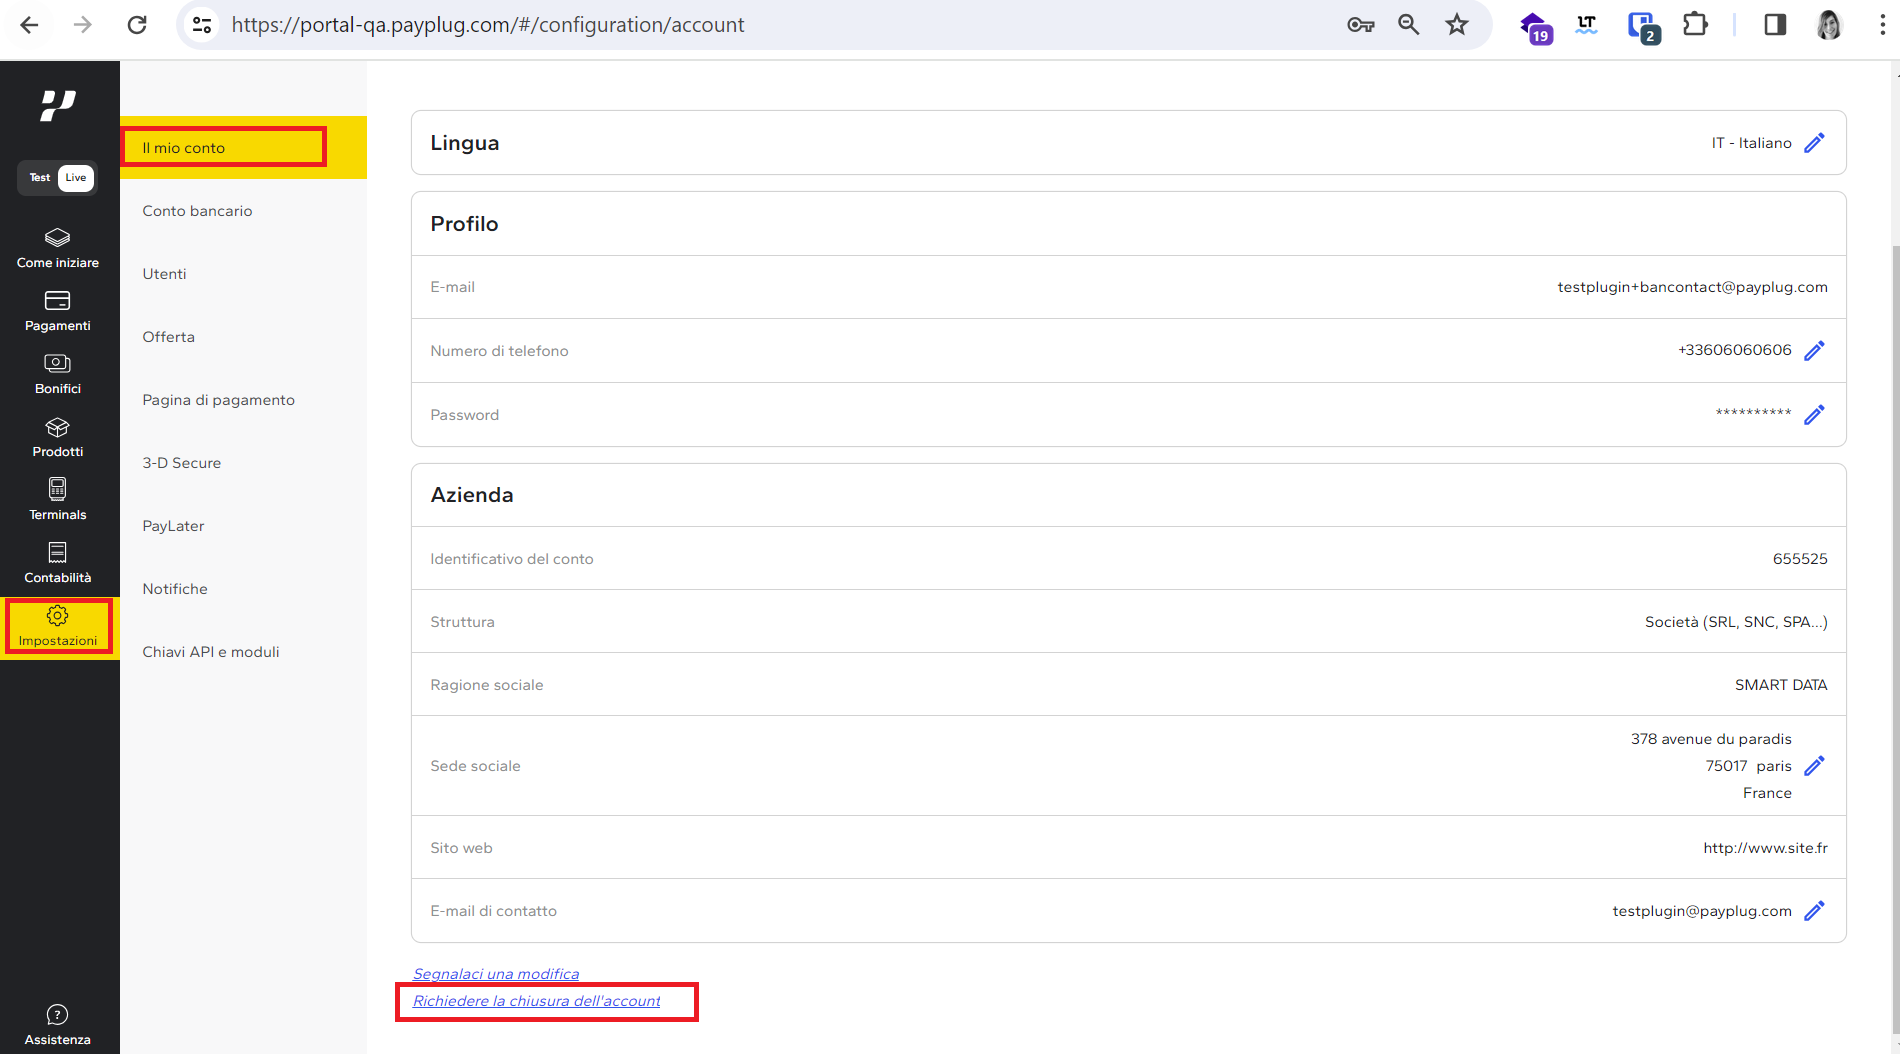
Task: Click Richiedere la chiusura dell'account link
Action: tap(537, 1001)
